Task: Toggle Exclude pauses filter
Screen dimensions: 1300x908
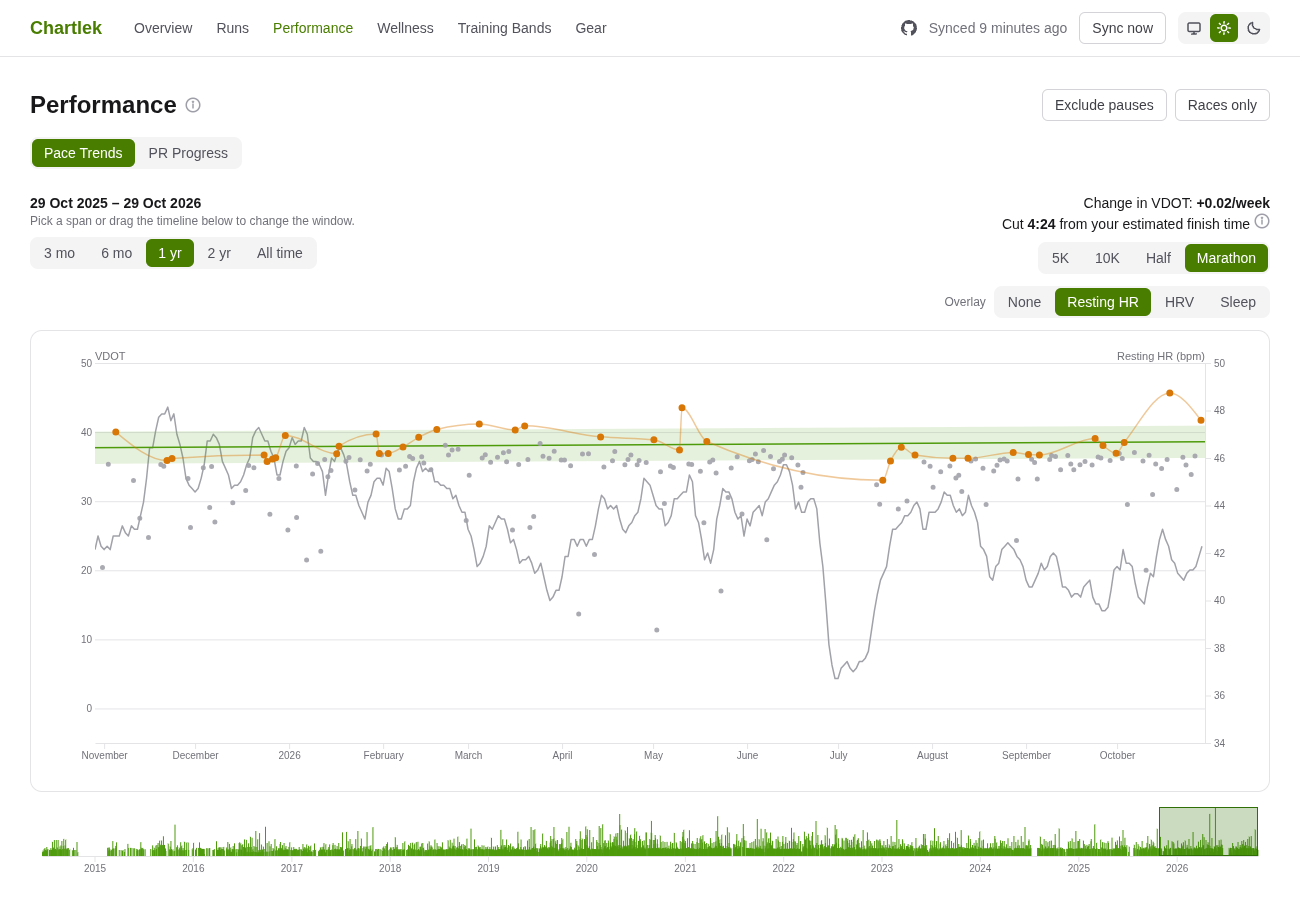Action: (x=1104, y=105)
